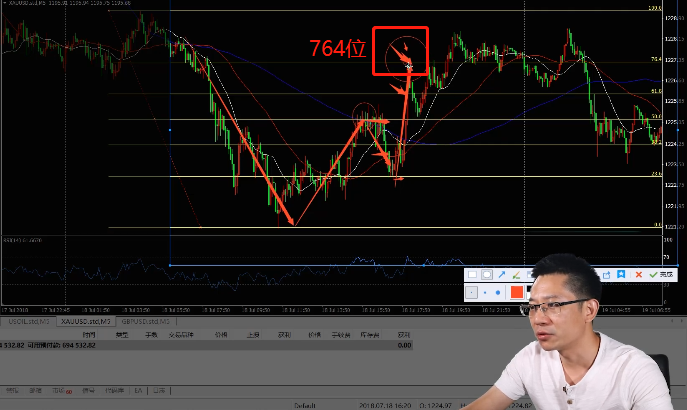Switch to the USOIL.std,M5 chart tab
Image resolution: width=687 pixels, height=410 pixels.
tap(29, 322)
